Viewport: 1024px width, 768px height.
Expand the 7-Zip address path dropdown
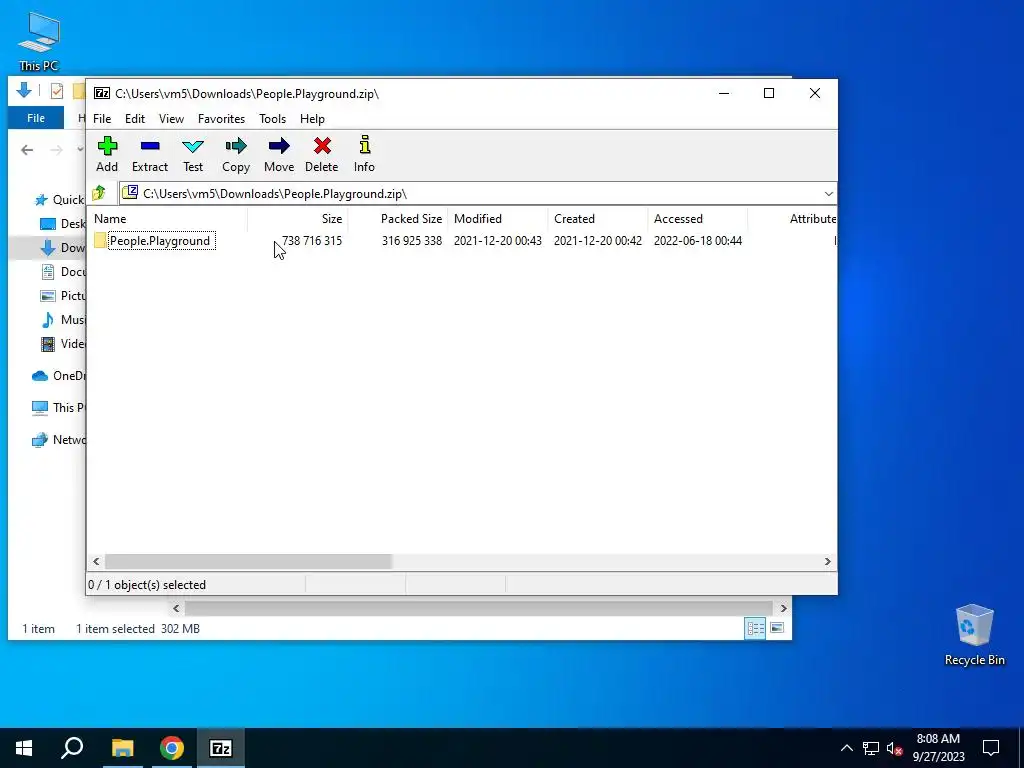click(829, 194)
